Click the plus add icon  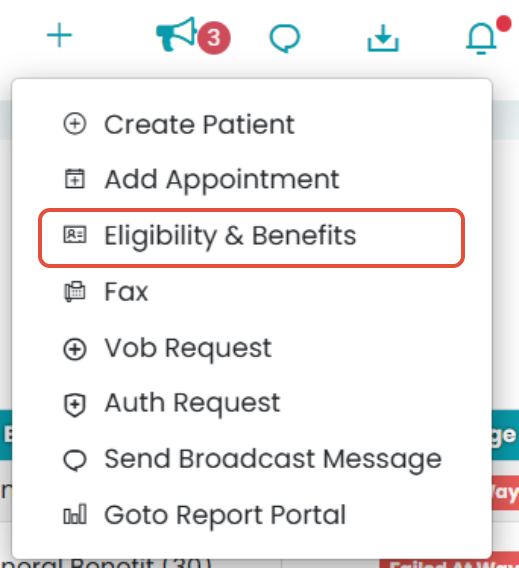tap(59, 35)
